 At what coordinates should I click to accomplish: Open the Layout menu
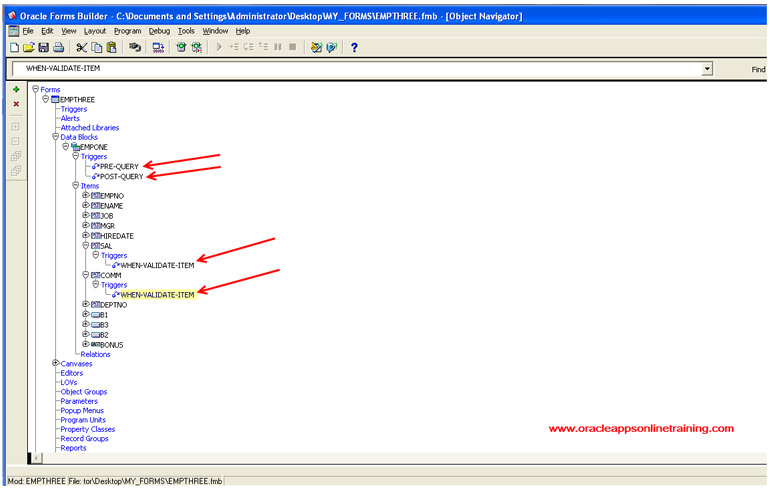coord(95,31)
